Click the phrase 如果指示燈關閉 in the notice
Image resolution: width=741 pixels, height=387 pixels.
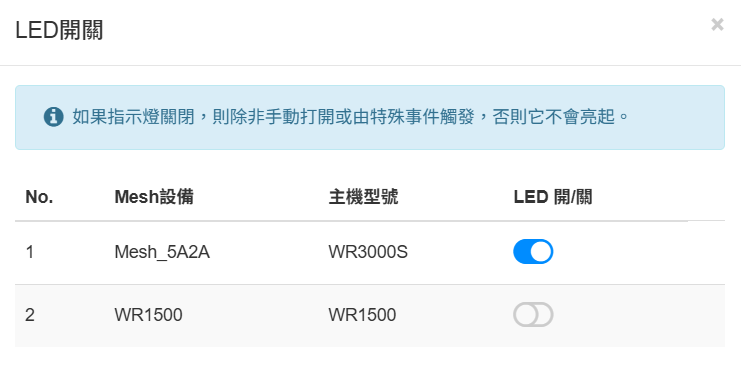(133, 117)
